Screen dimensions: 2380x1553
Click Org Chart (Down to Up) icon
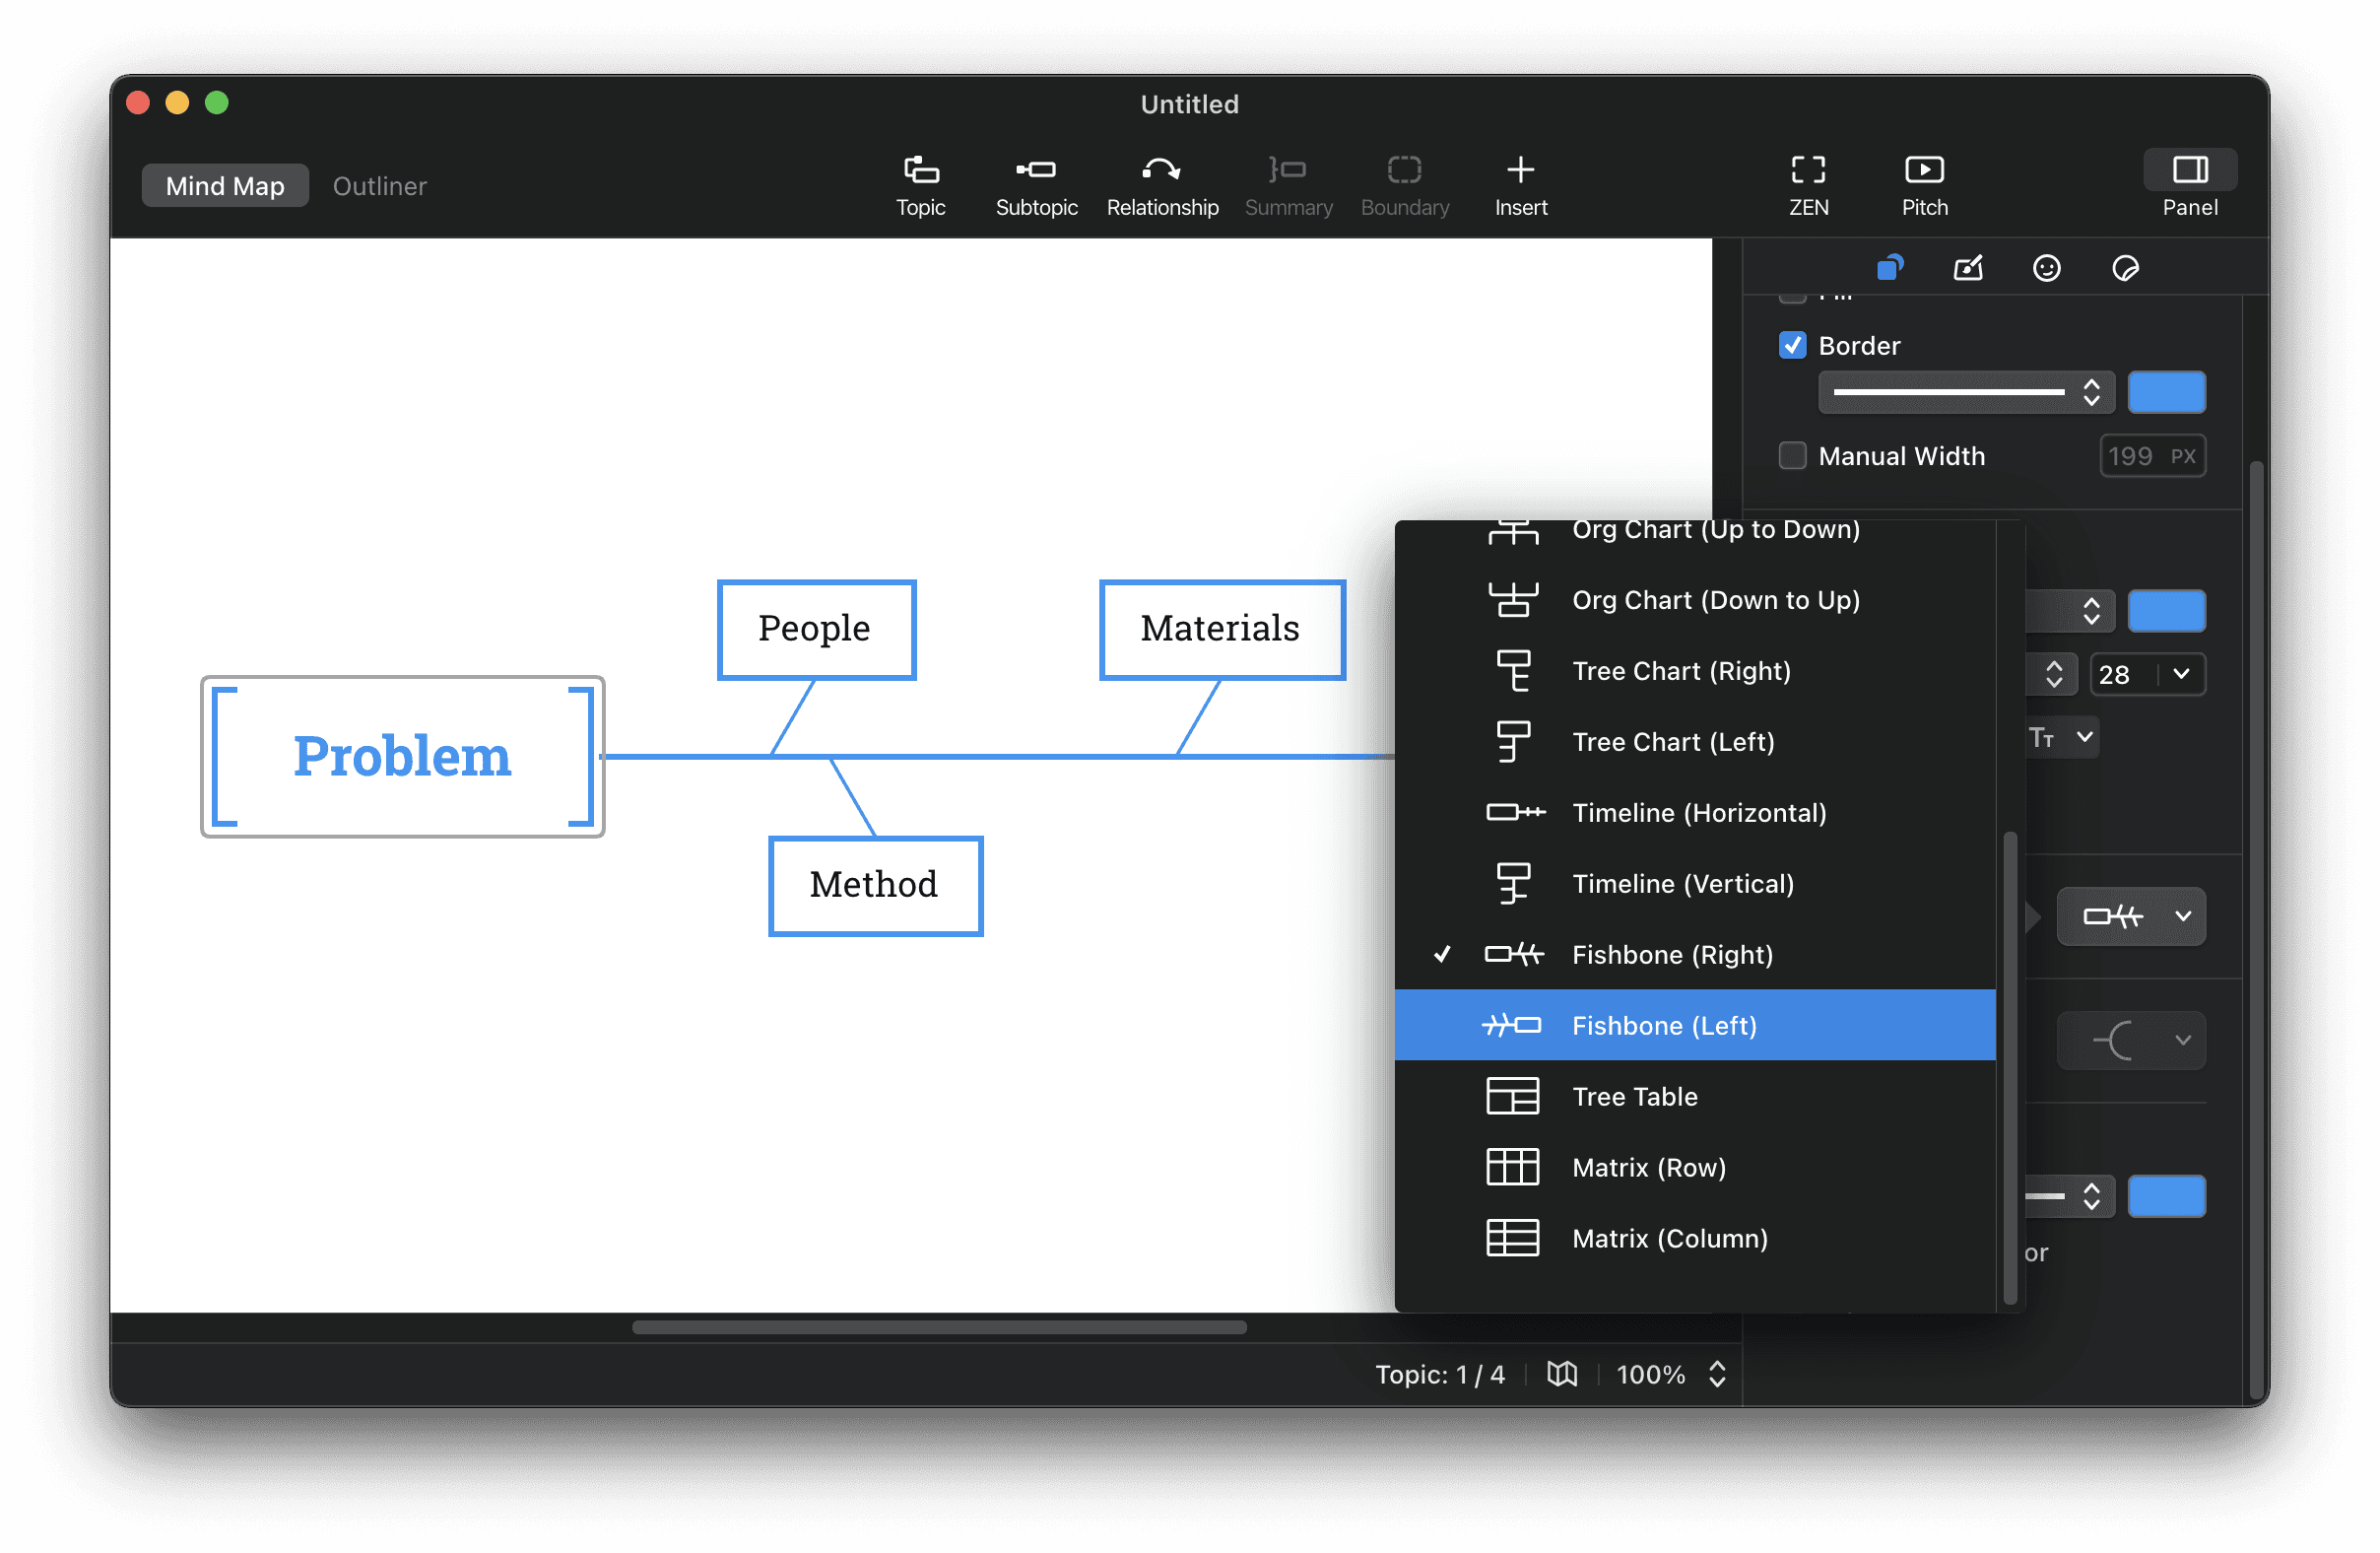point(1512,600)
